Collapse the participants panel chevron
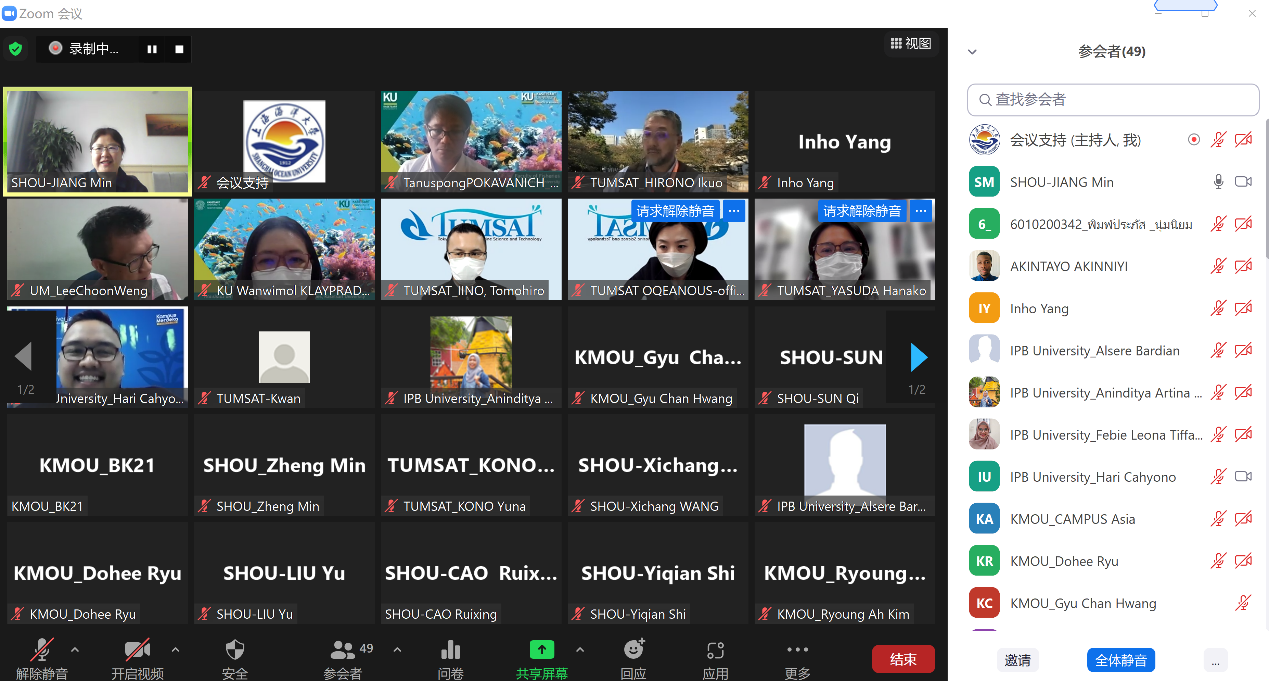The image size is (1269, 681). pos(972,52)
